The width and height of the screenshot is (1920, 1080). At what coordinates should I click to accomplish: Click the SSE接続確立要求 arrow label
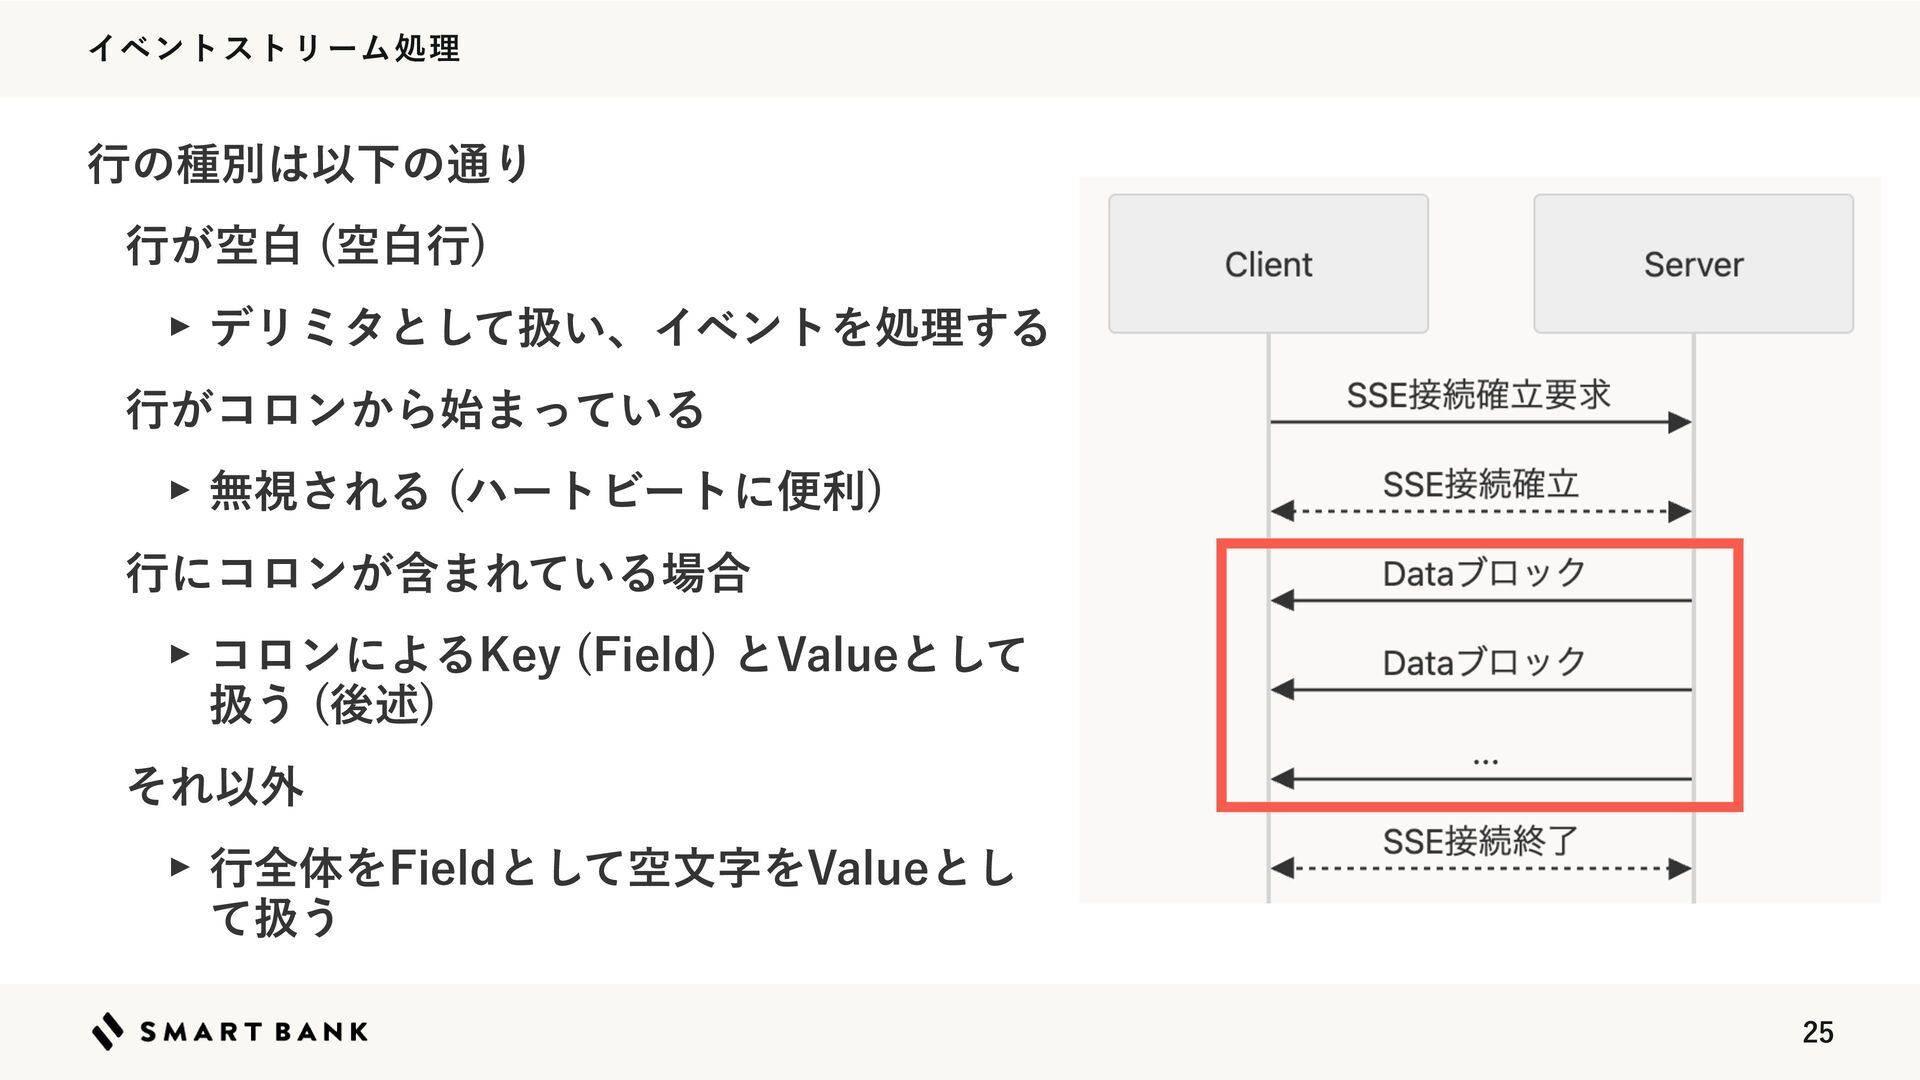pos(1478,395)
